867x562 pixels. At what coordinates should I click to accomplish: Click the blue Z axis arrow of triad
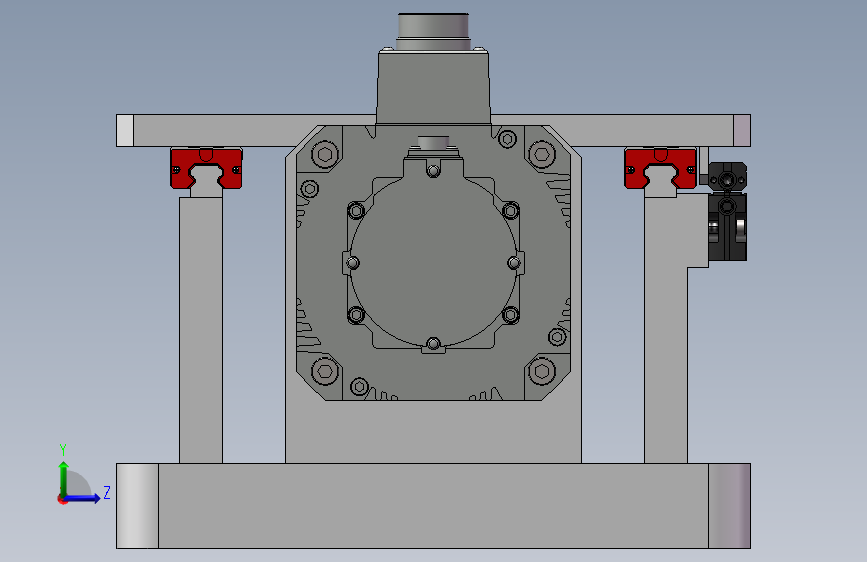click(83, 498)
